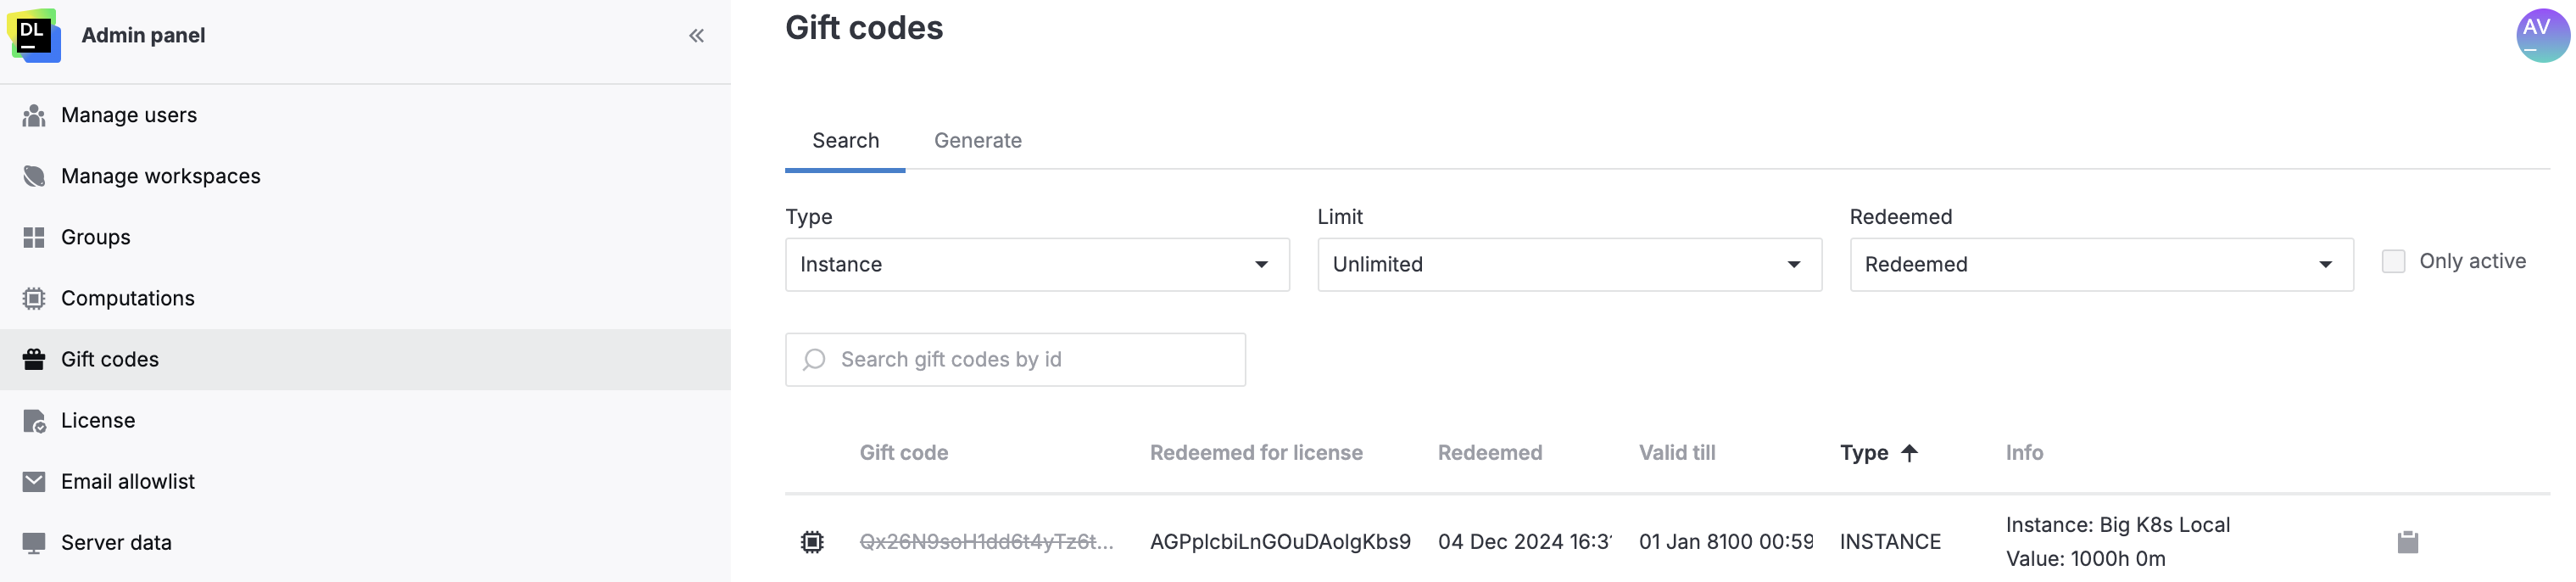
Task: Click the Email allowlist envelope icon
Action: point(33,481)
